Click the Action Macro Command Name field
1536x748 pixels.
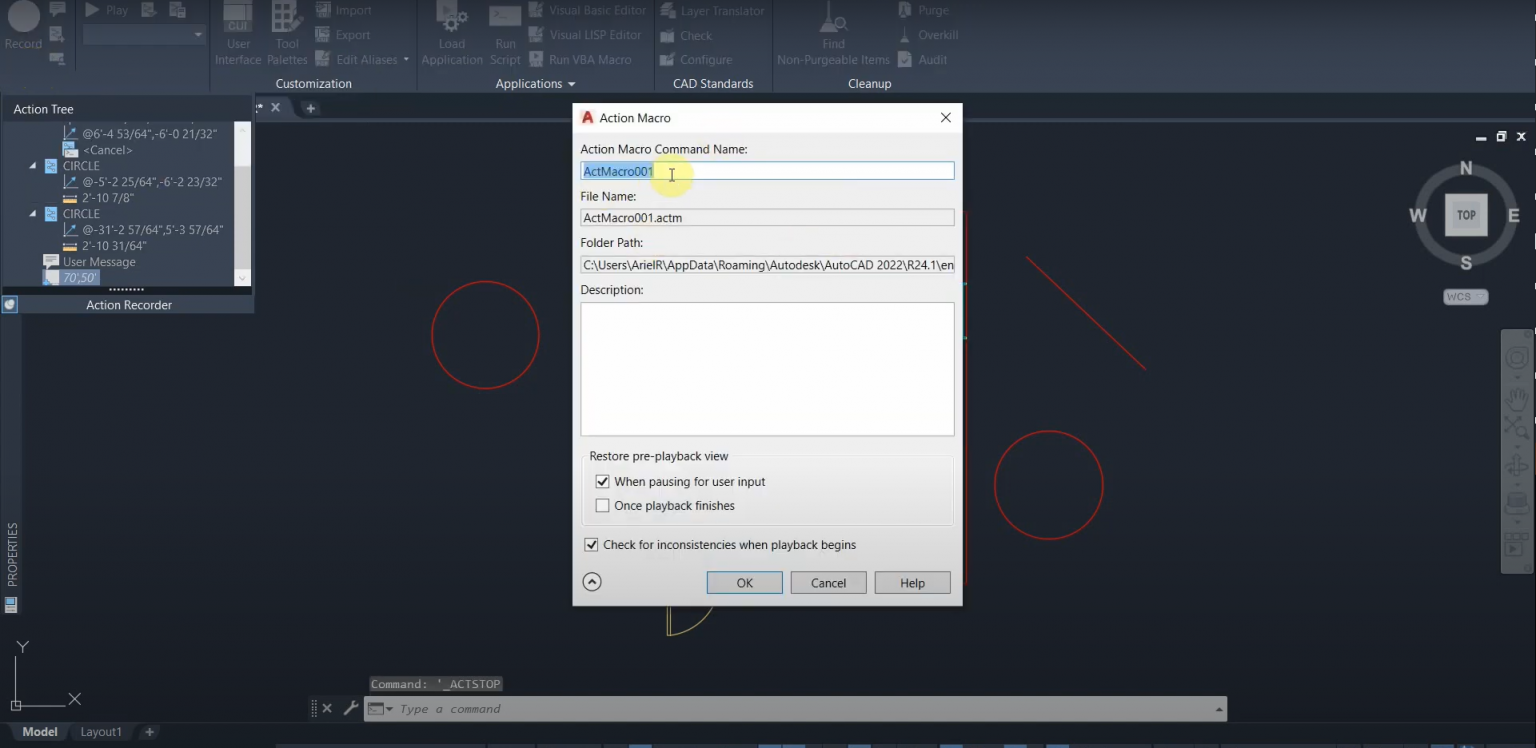[x=767, y=170]
